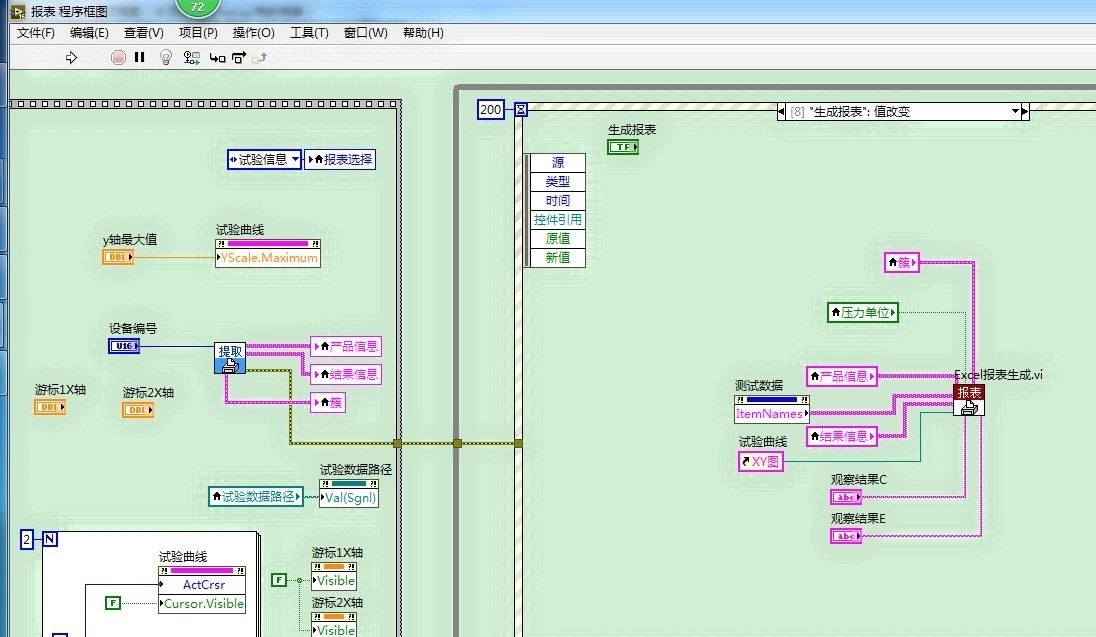This screenshot has width=1096, height=637.
Task: Open the 工具(T) menu
Action: point(309,33)
